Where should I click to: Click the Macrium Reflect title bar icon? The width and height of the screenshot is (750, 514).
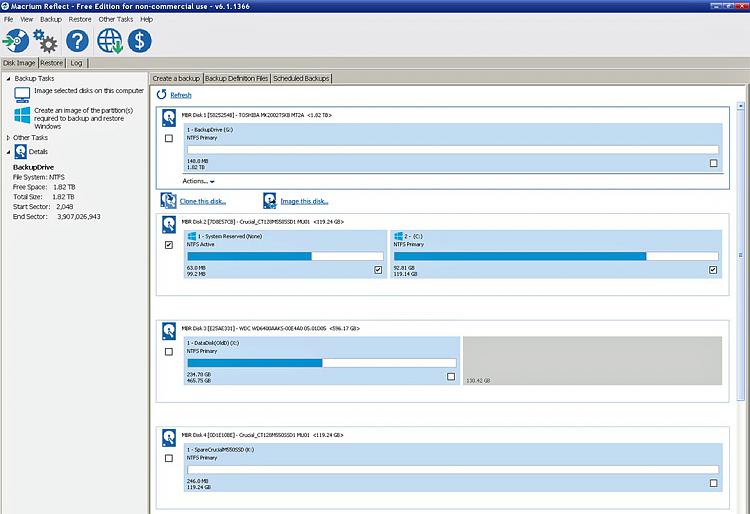(x=5, y=6)
